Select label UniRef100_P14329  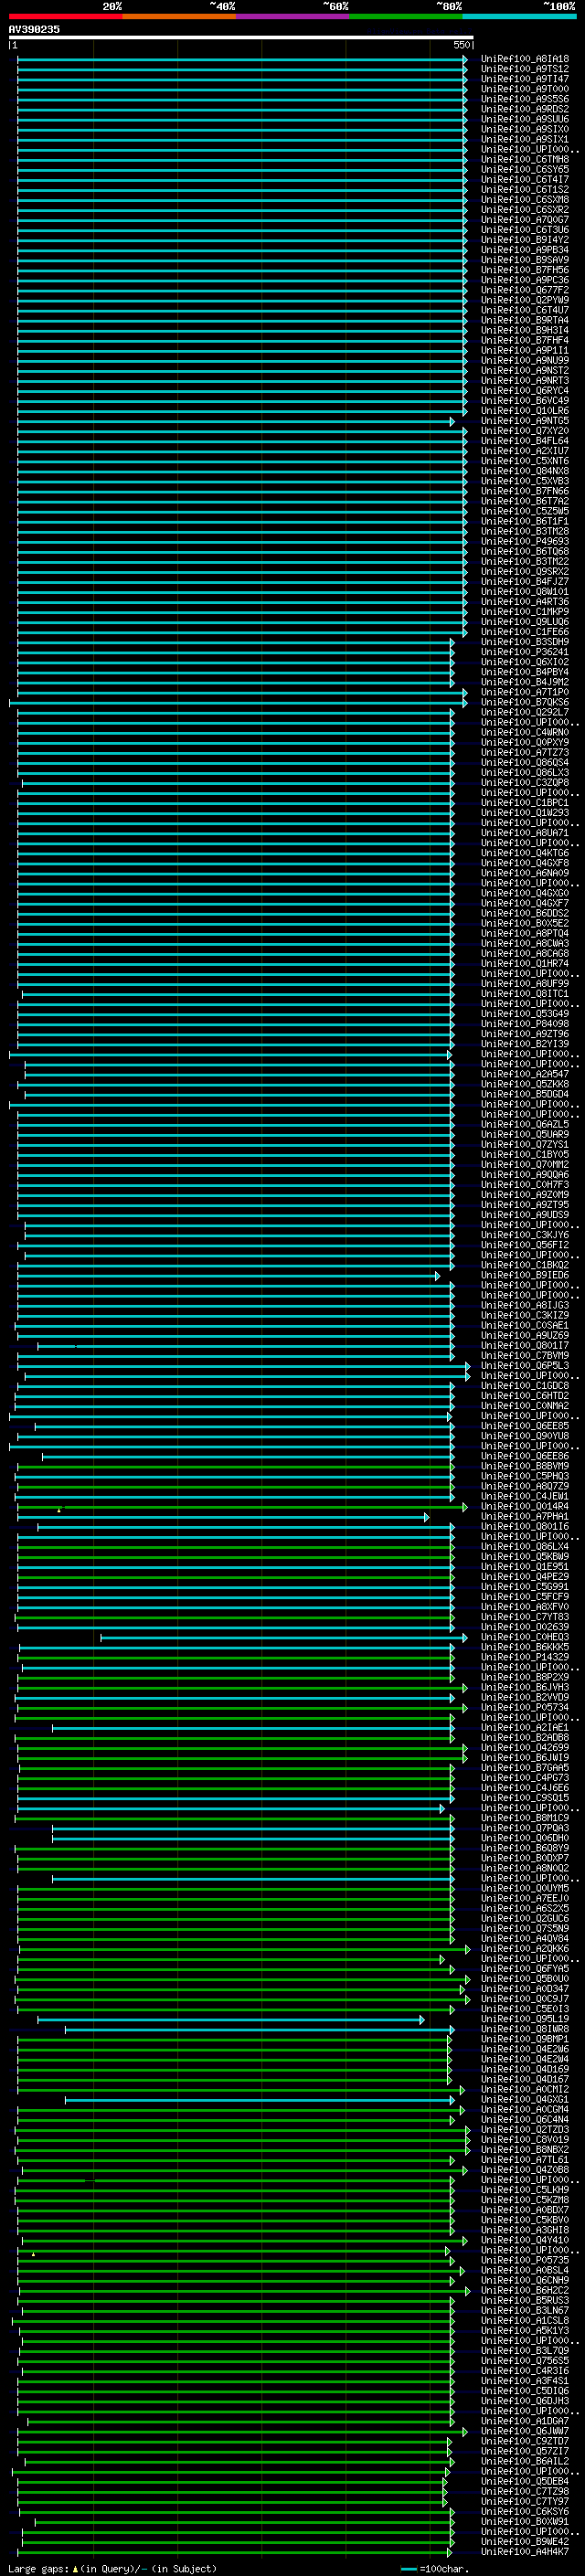525,1657
